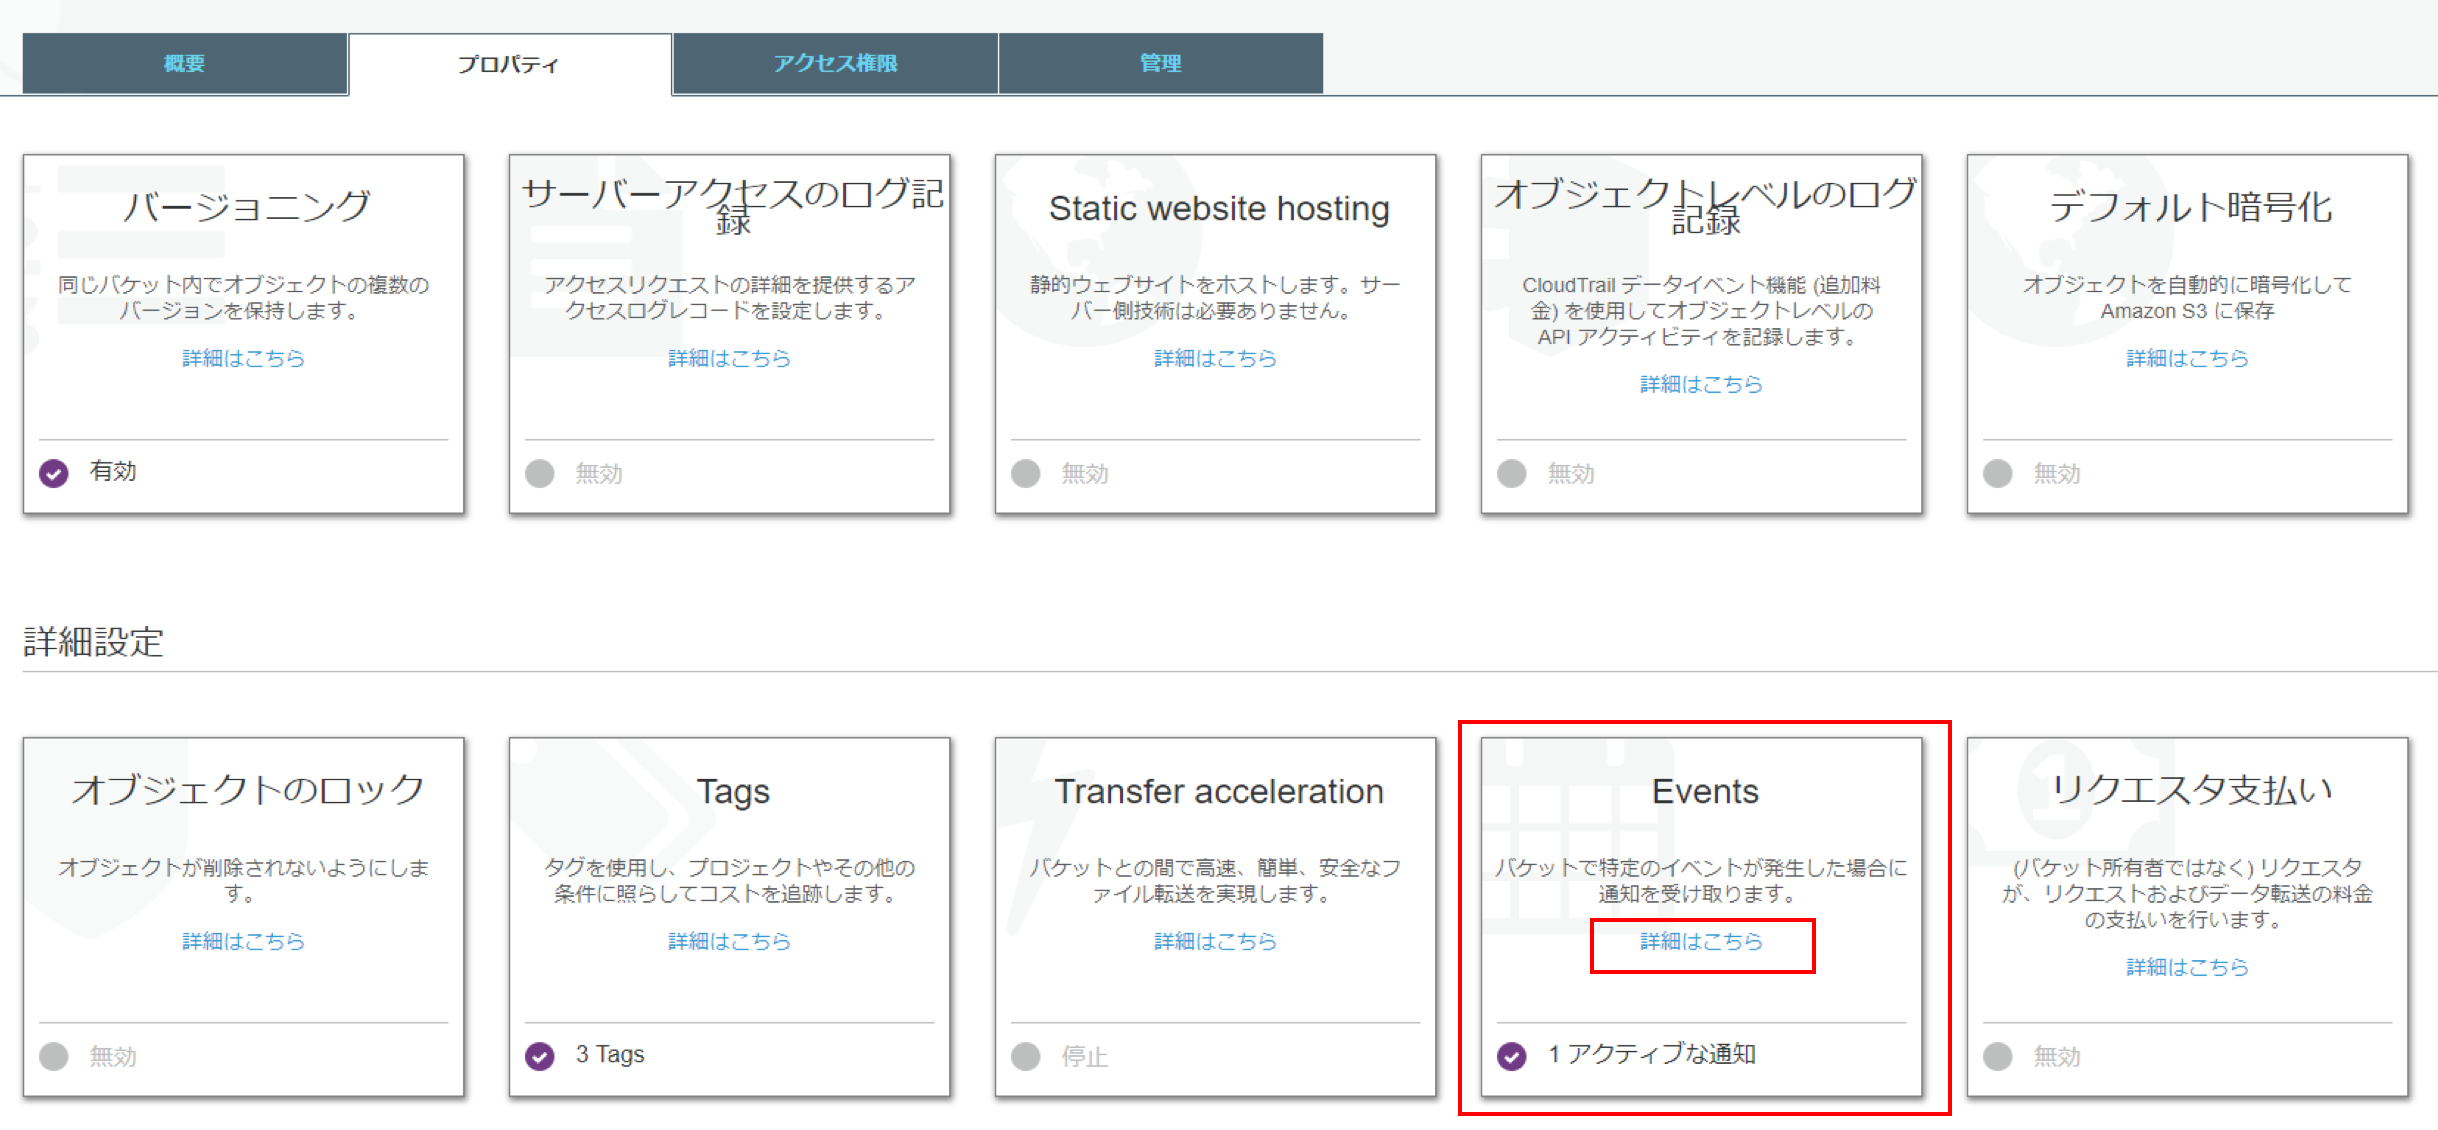Click the purple checkmark status icon in the バージョニング card

click(x=54, y=473)
